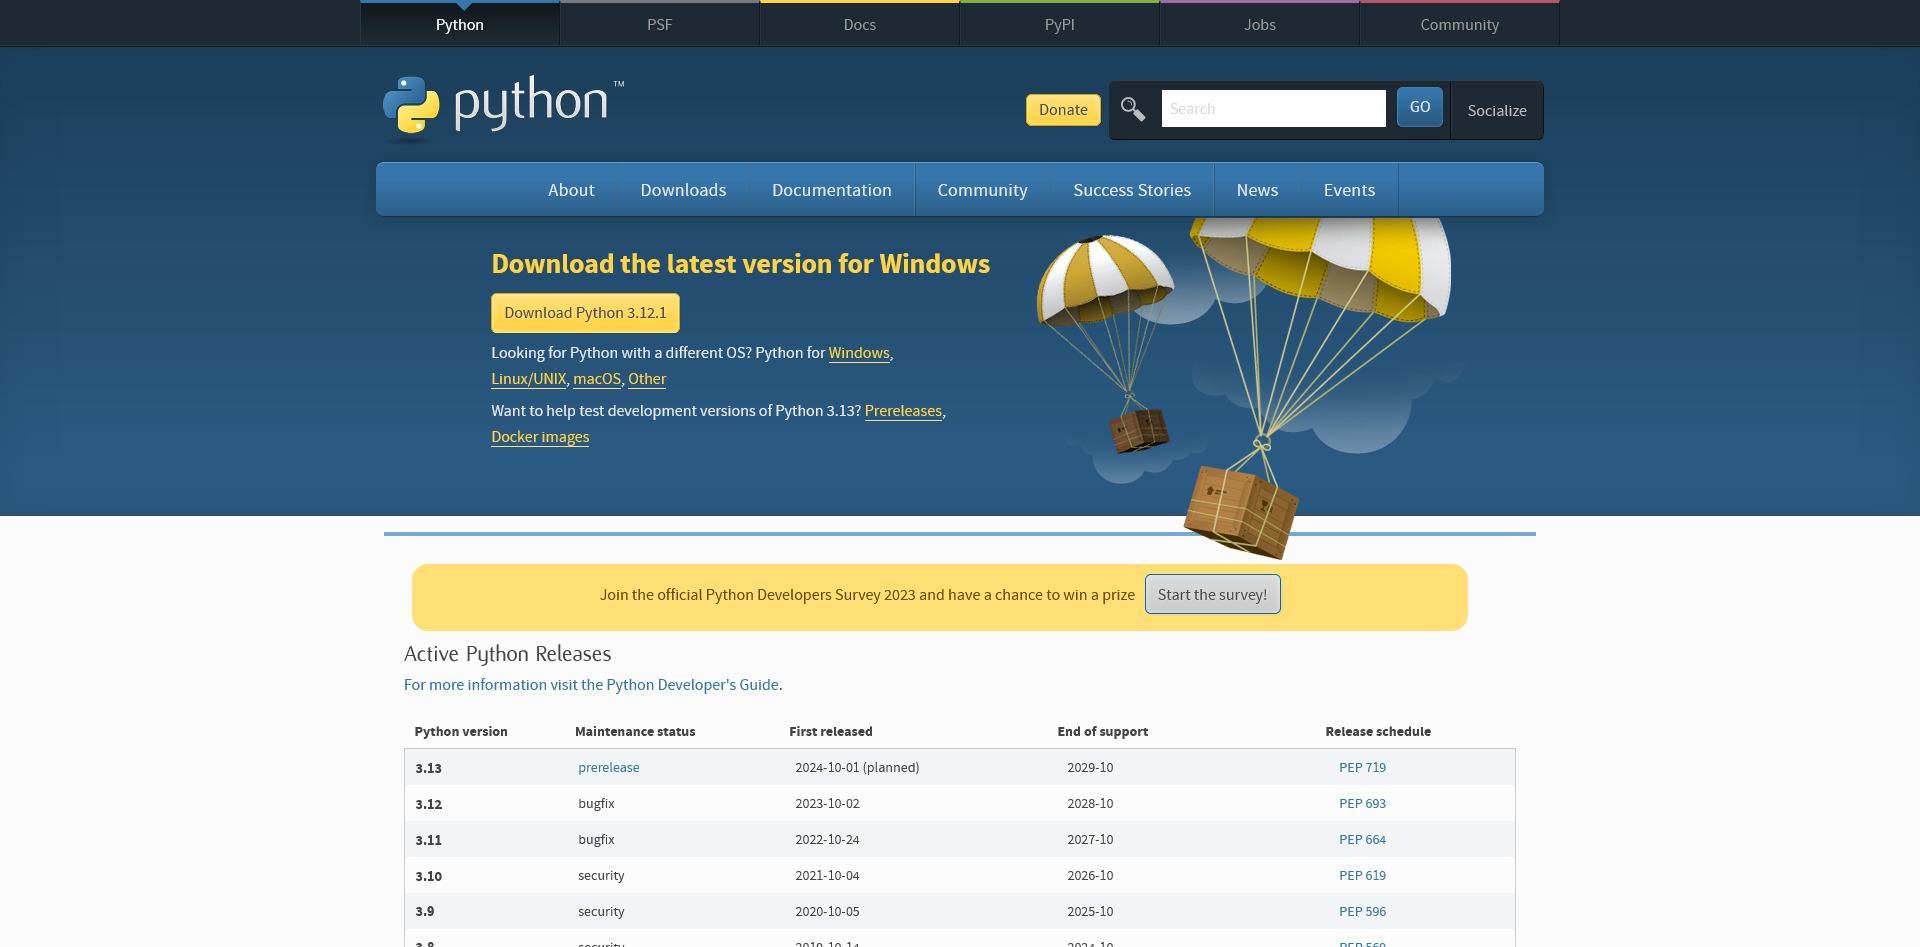Switch to the Docs top tab
The image size is (1920, 947).
pyautogui.click(x=860, y=24)
